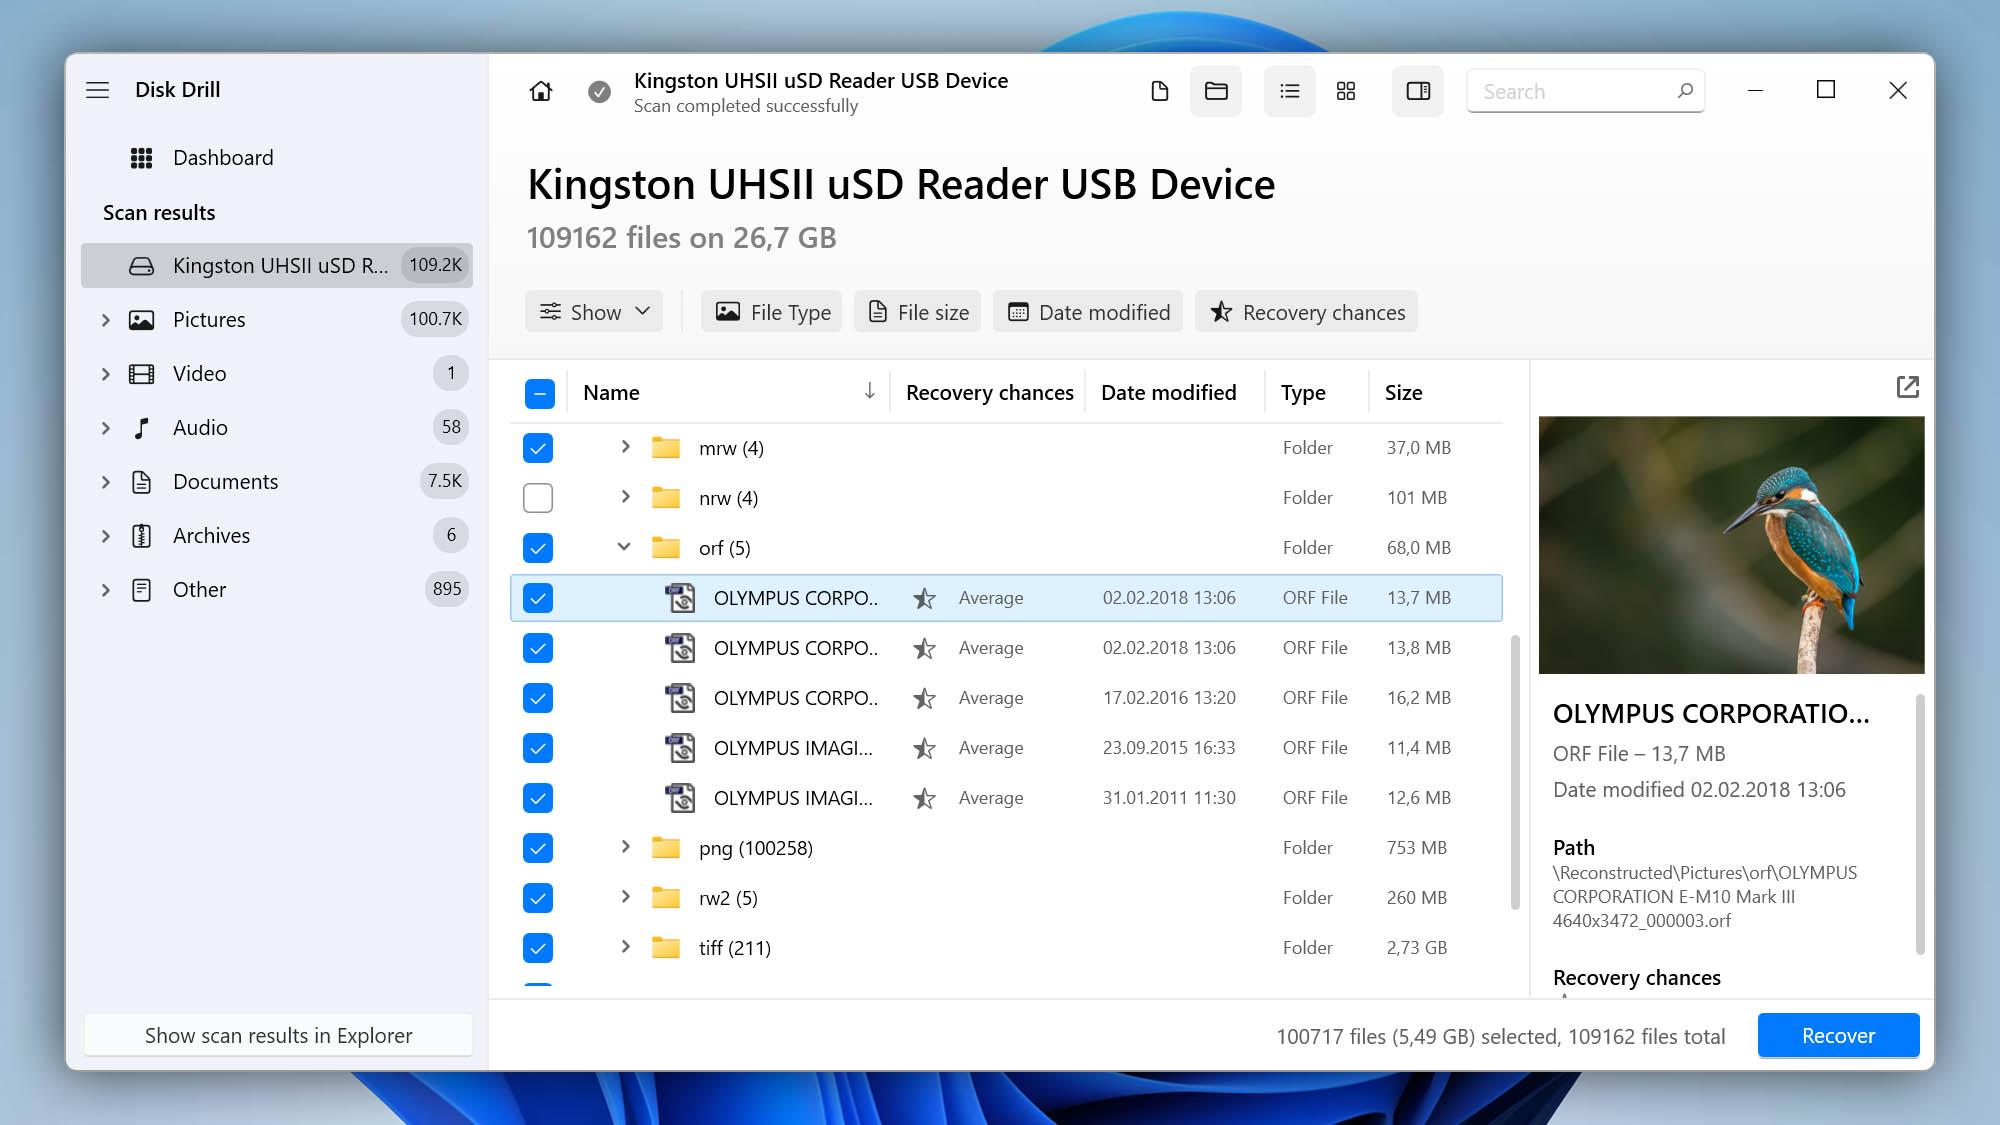Toggle checkbox for nrw (4) folder
This screenshot has height=1125, width=2000.
[x=538, y=497]
